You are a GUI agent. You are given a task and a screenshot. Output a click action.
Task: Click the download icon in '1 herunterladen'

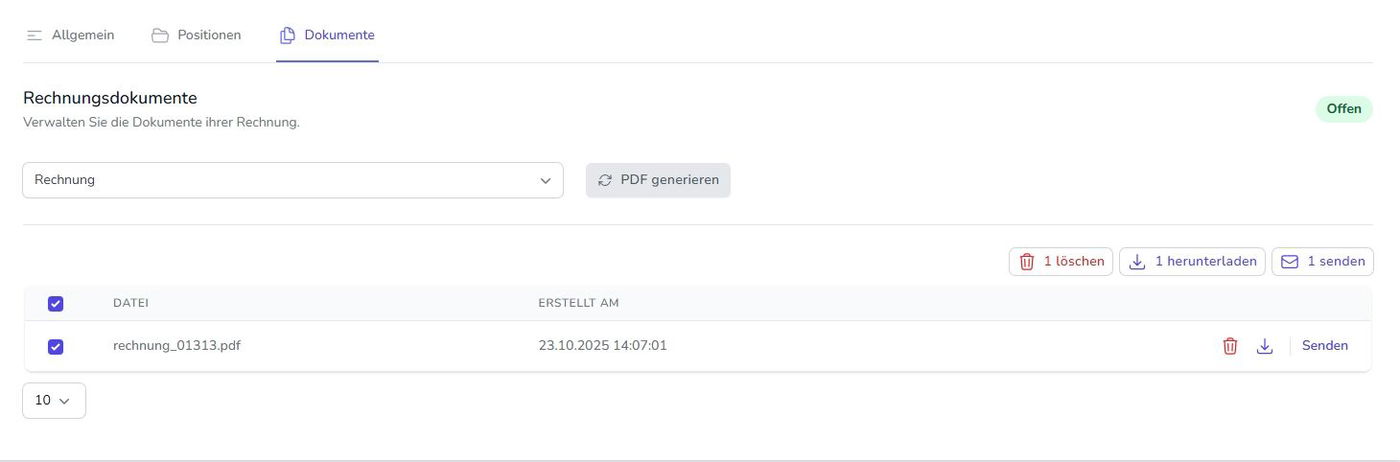pos(1137,262)
